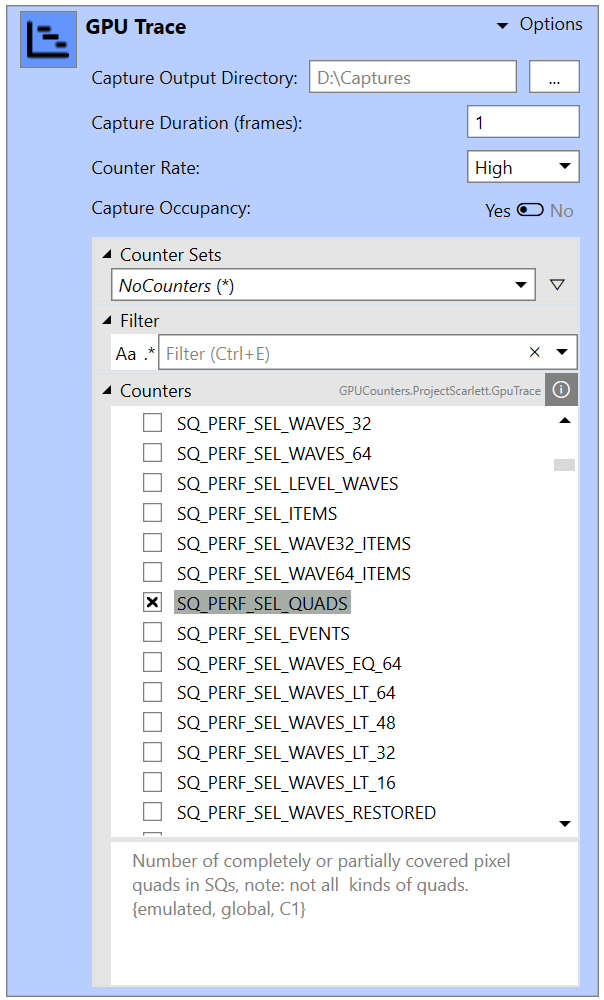Toggle the Capture Occupancy switch
This screenshot has height=1000, width=604.
coord(530,210)
